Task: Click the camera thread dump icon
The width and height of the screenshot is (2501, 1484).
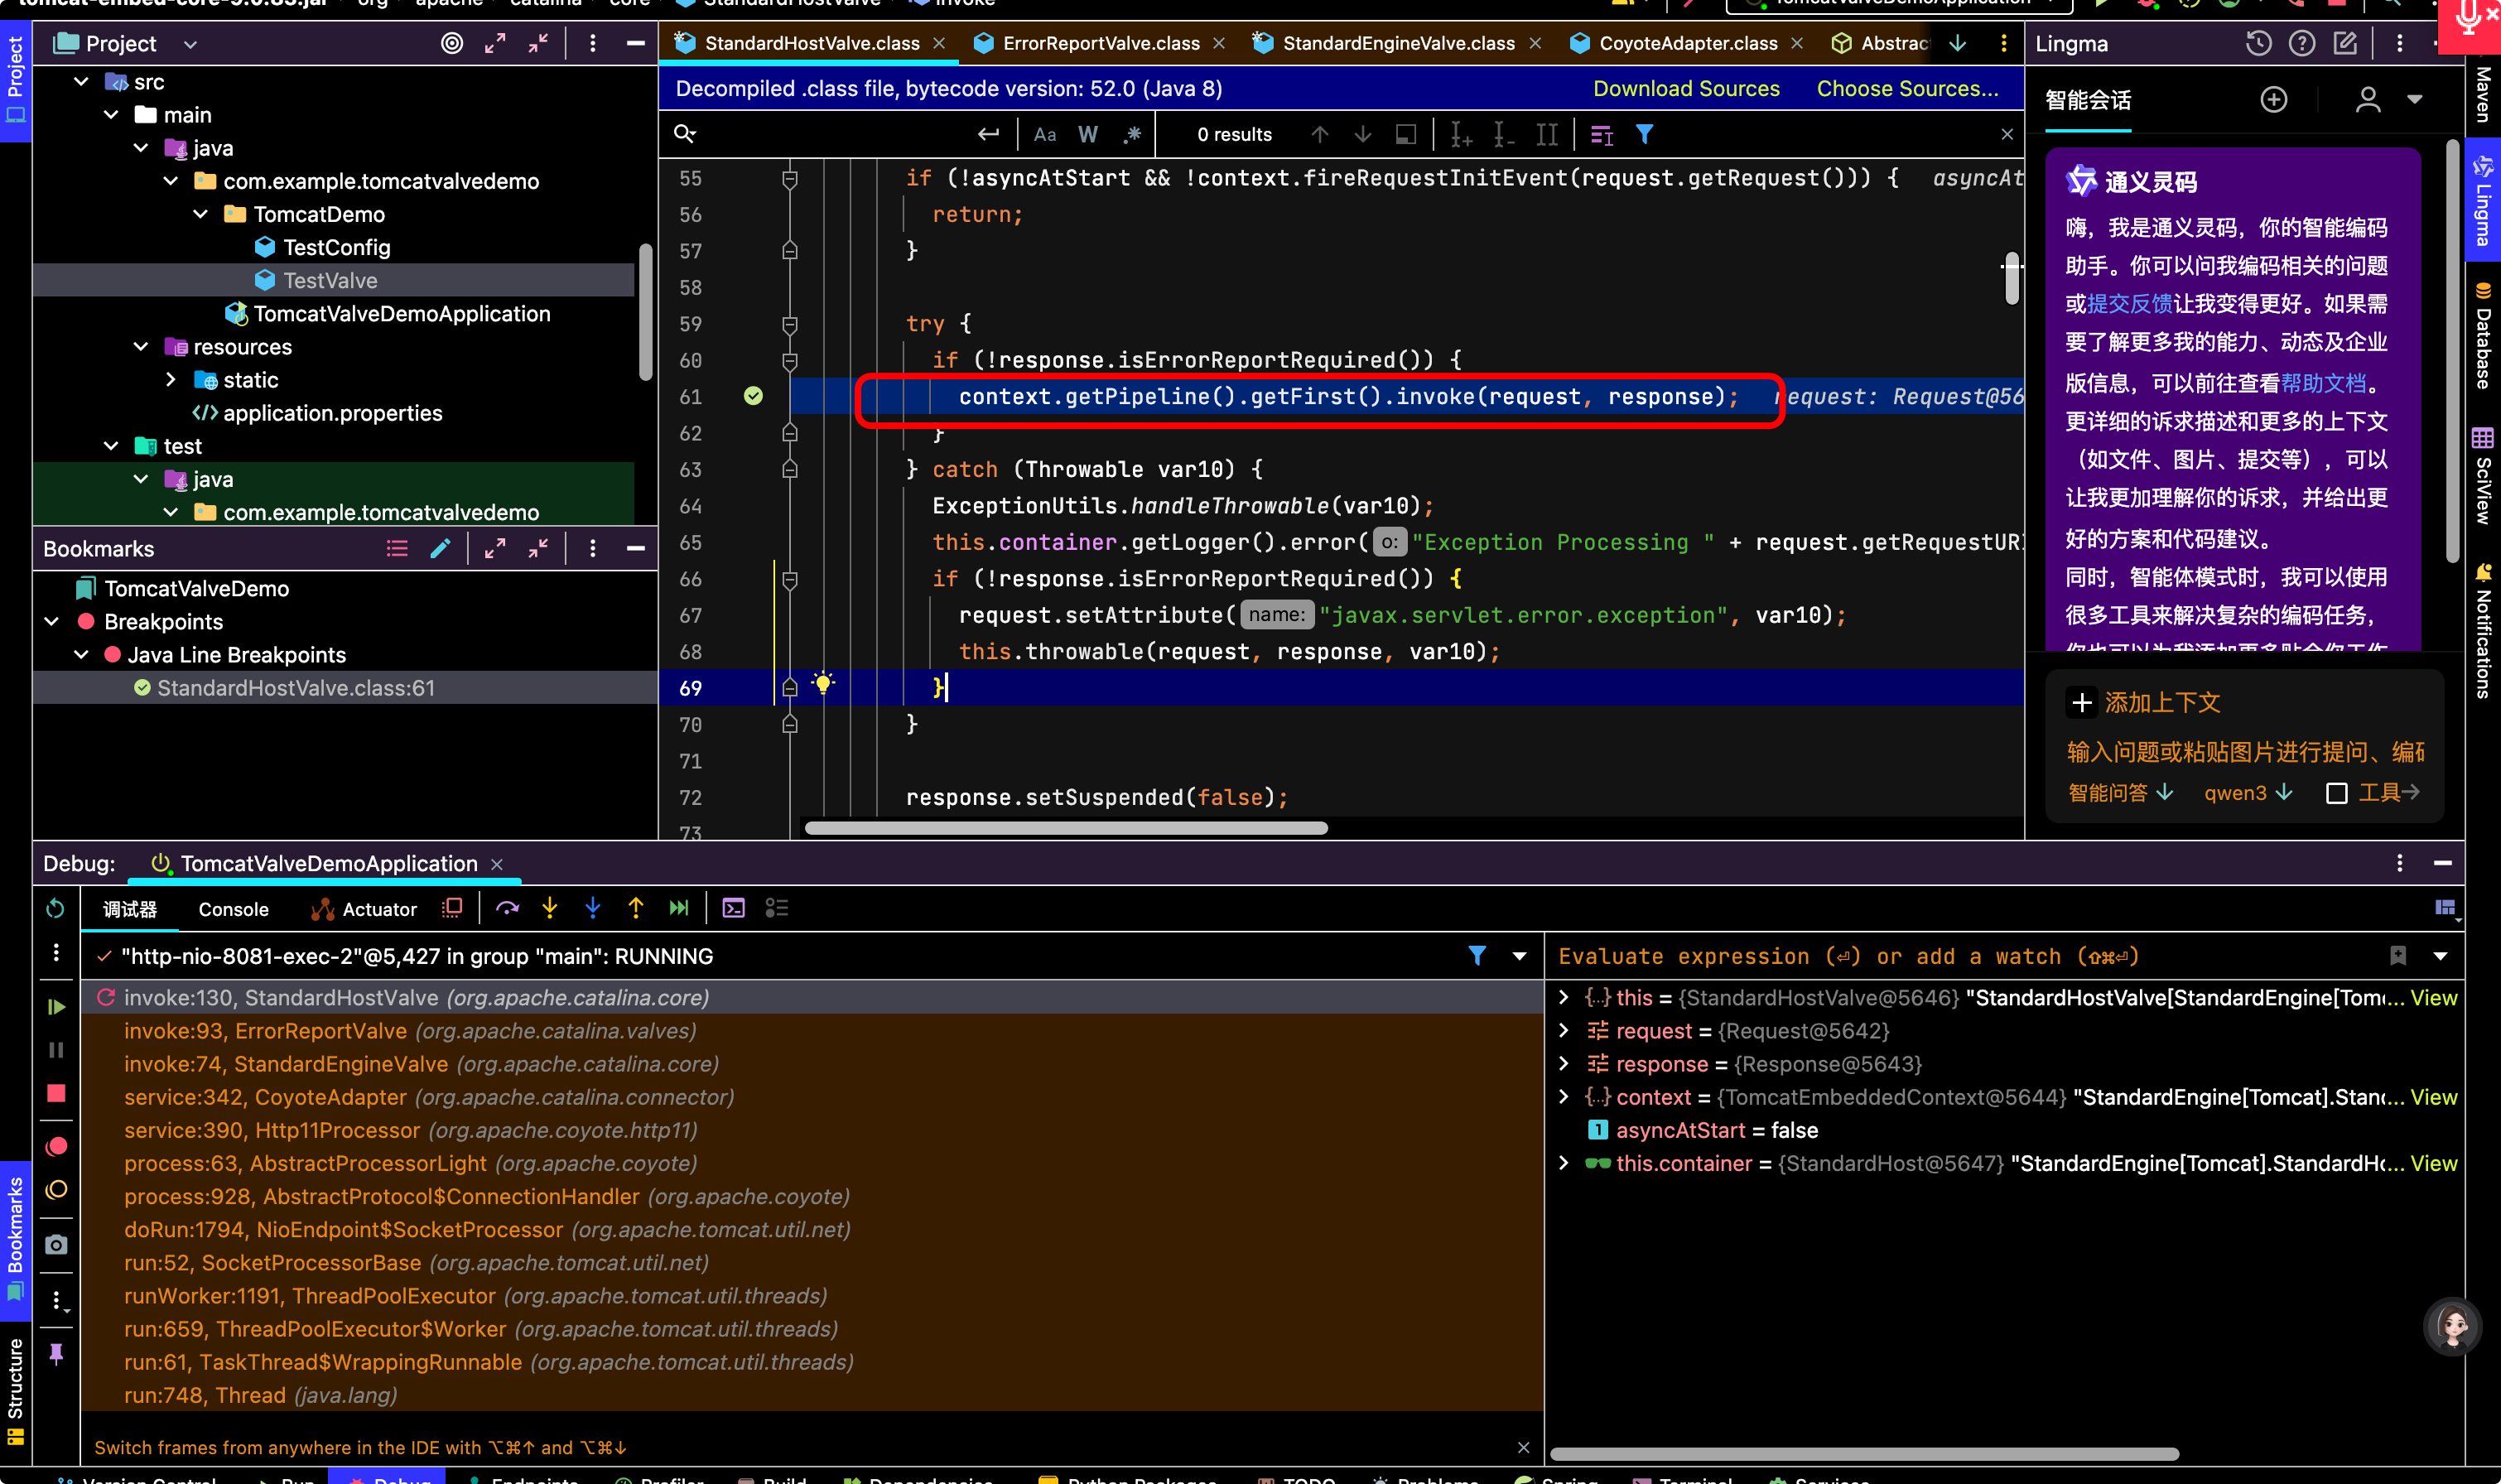Action: (x=56, y=1245)
